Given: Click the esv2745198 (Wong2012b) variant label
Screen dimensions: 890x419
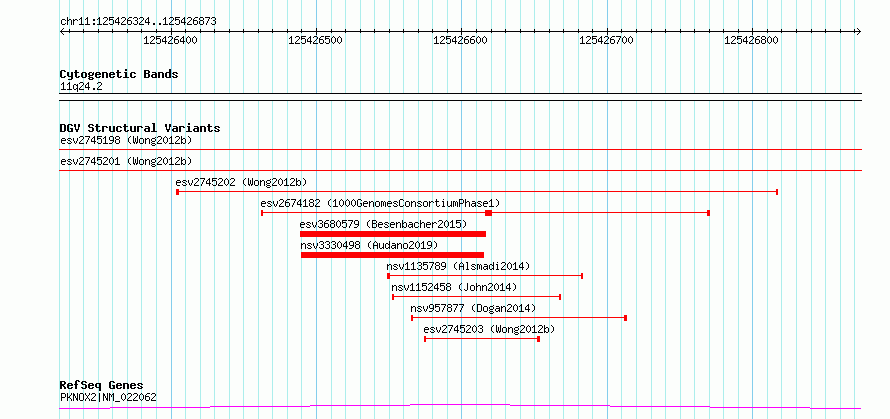Looking at the screenshot, I should 126,140.
